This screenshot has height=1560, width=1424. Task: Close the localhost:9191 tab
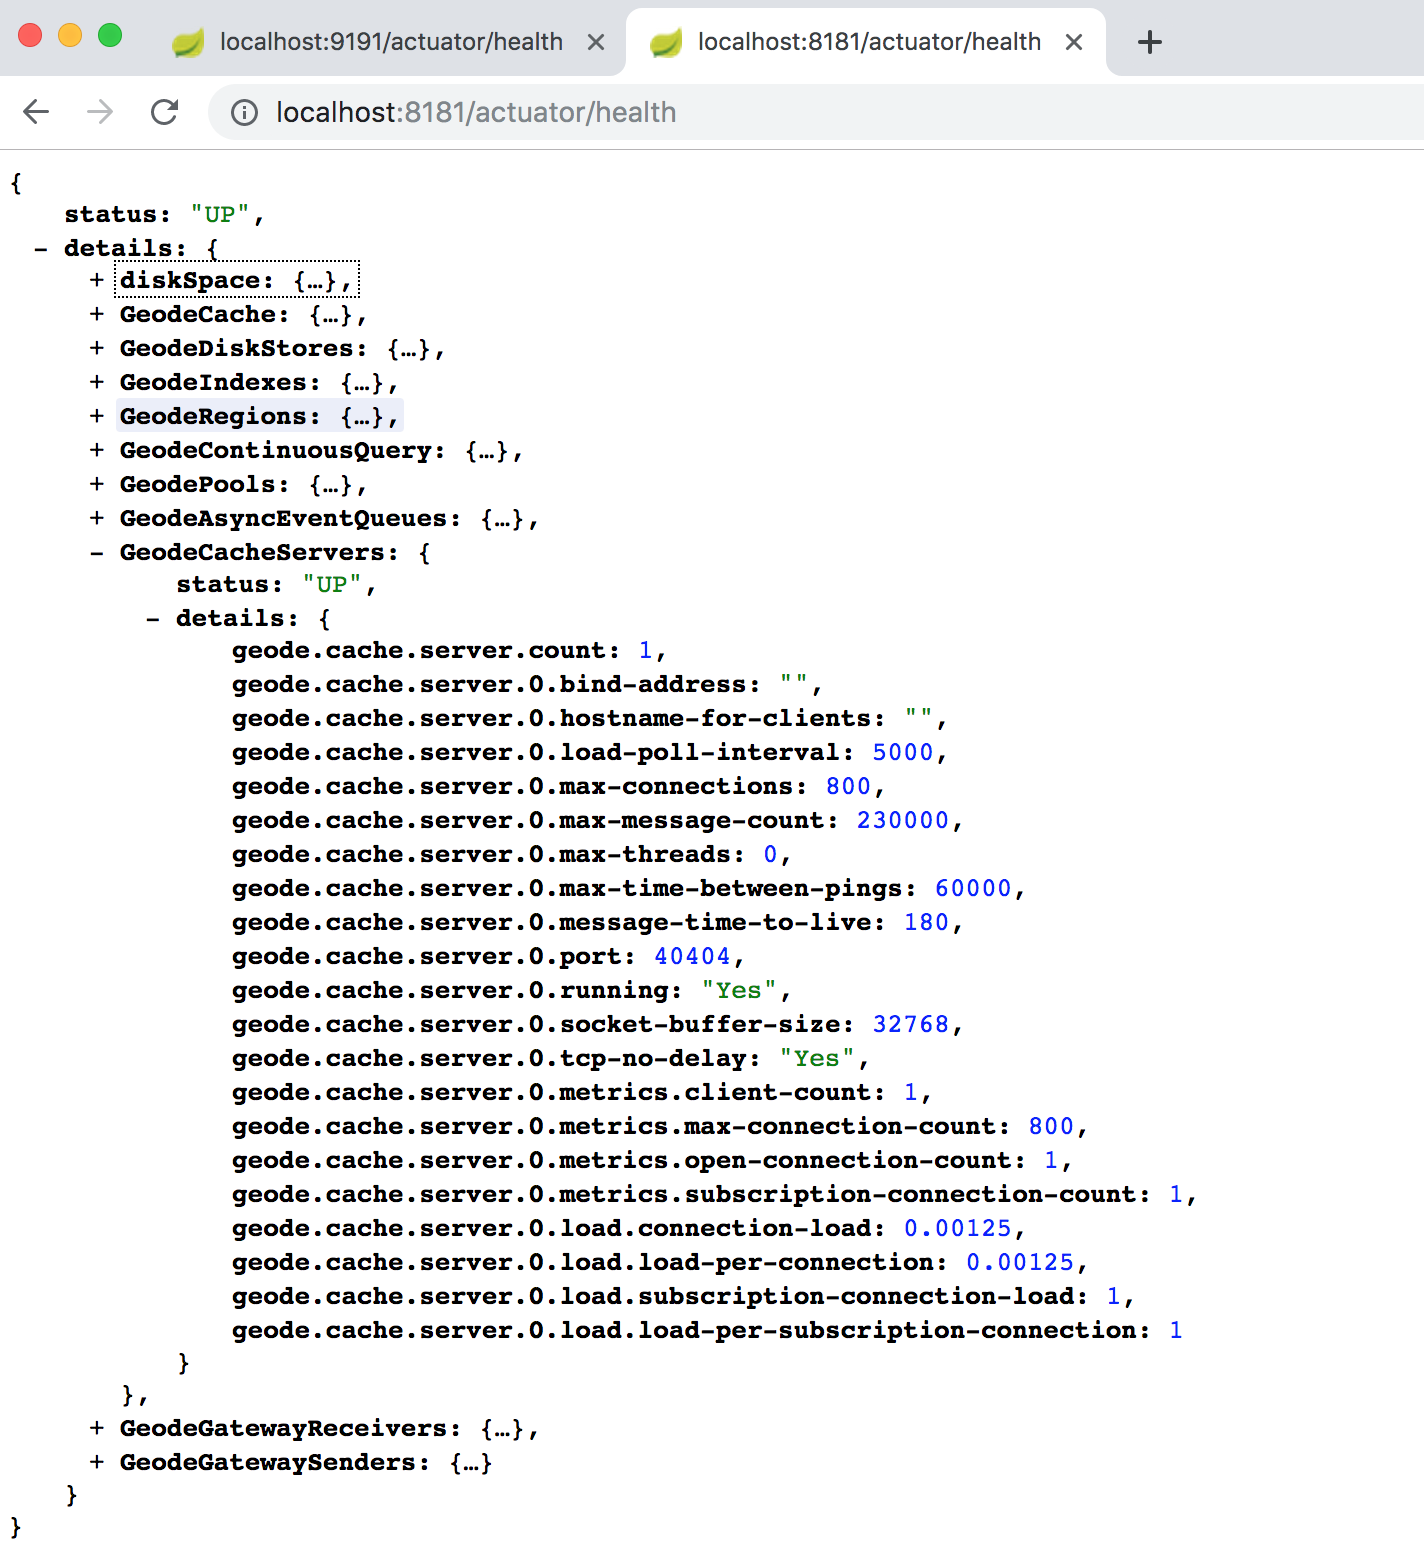click(x=596, y=42)
